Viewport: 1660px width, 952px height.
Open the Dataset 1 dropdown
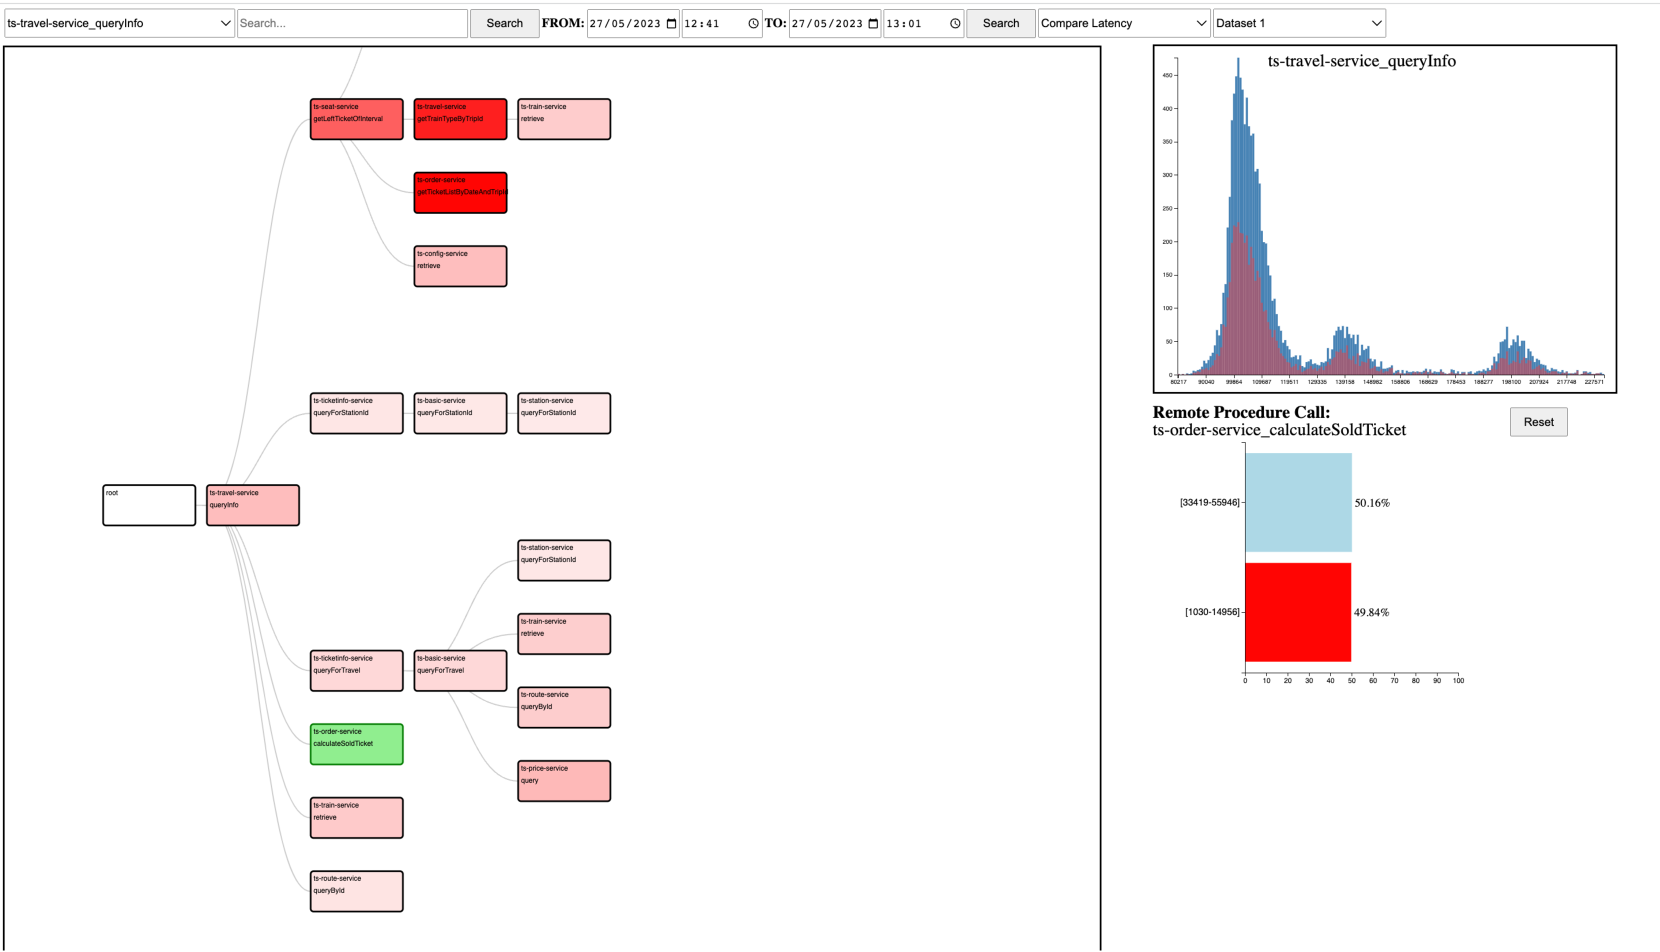(x=1299, y=23)
